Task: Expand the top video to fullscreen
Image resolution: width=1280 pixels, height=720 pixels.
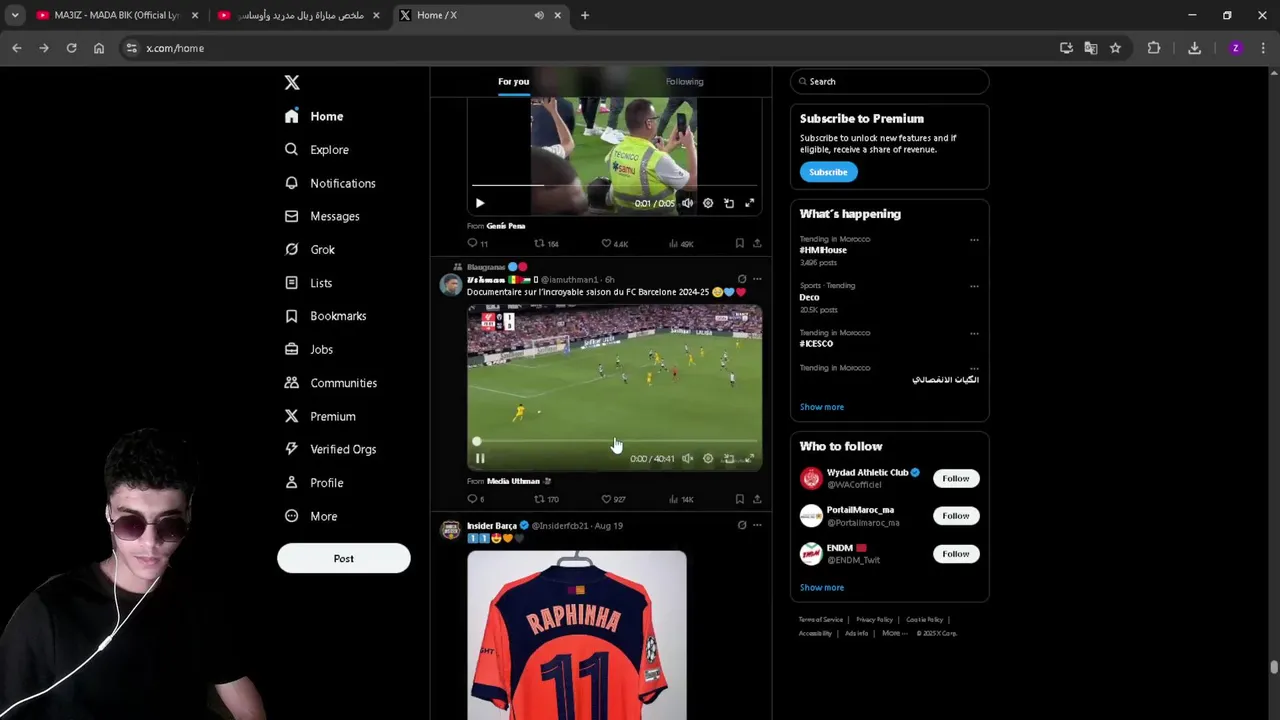Action: pyautogui.click(x=749, y=203)
